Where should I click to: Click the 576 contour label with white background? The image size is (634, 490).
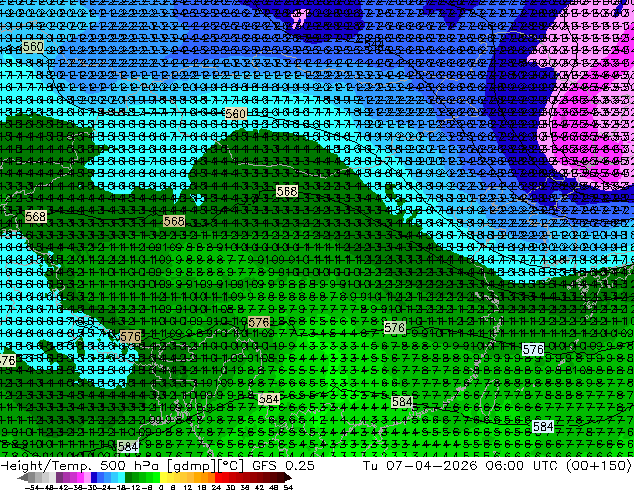[533, 349]
